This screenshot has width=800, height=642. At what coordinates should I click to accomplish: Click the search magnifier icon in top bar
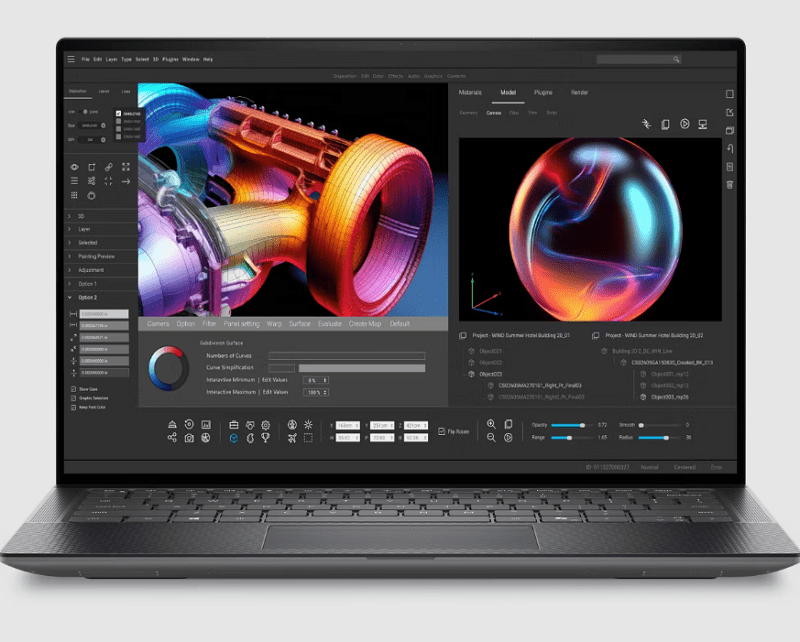(676, 60)
